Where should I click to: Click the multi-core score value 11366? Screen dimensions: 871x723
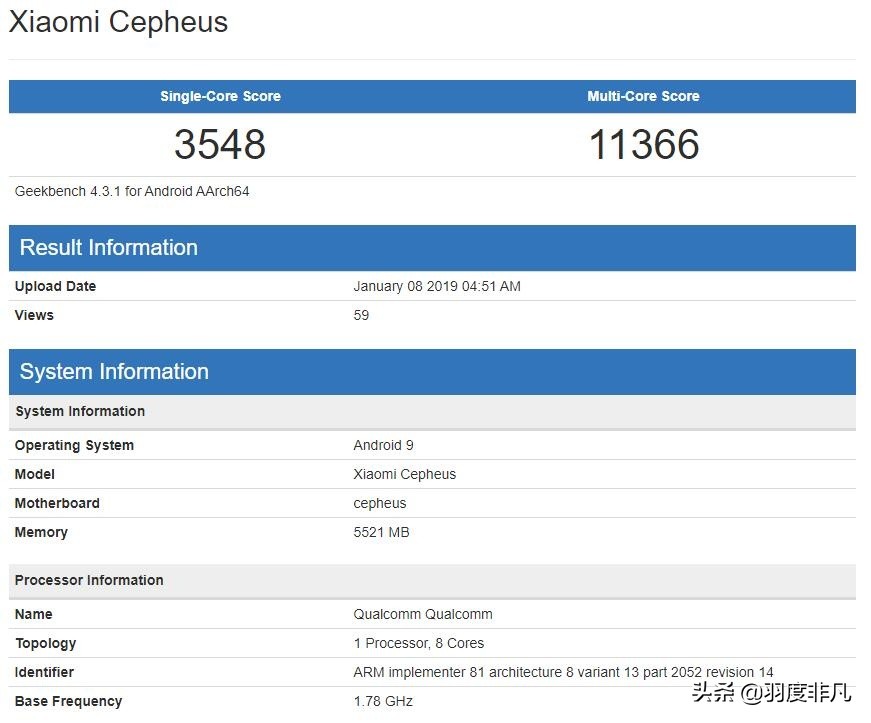(644, 144)
